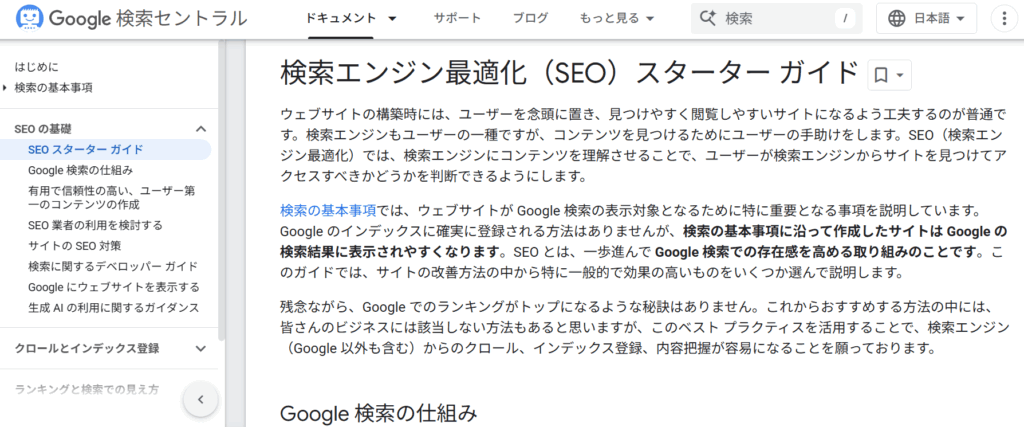Viewport: 1024px width, 427px height.
Task: Click the search sparkle magnifier icon
Action: (708, 18)
